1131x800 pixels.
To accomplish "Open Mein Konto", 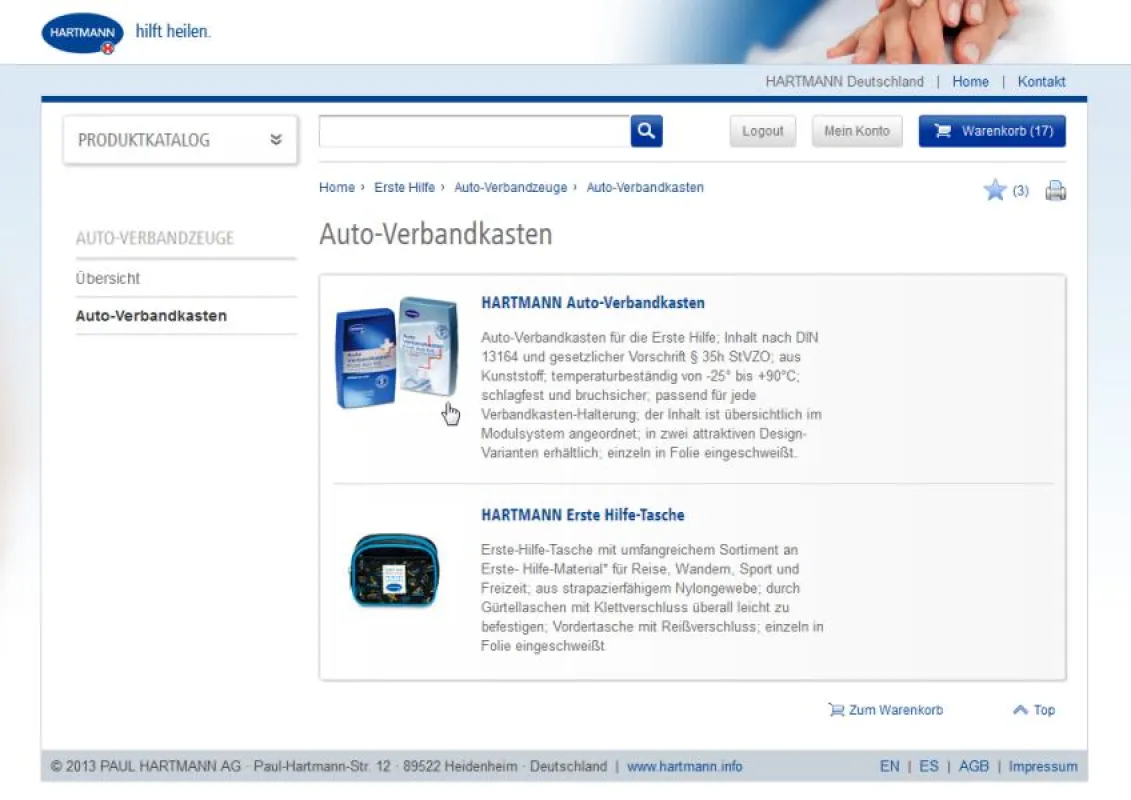I will click(x=857, y=131).
